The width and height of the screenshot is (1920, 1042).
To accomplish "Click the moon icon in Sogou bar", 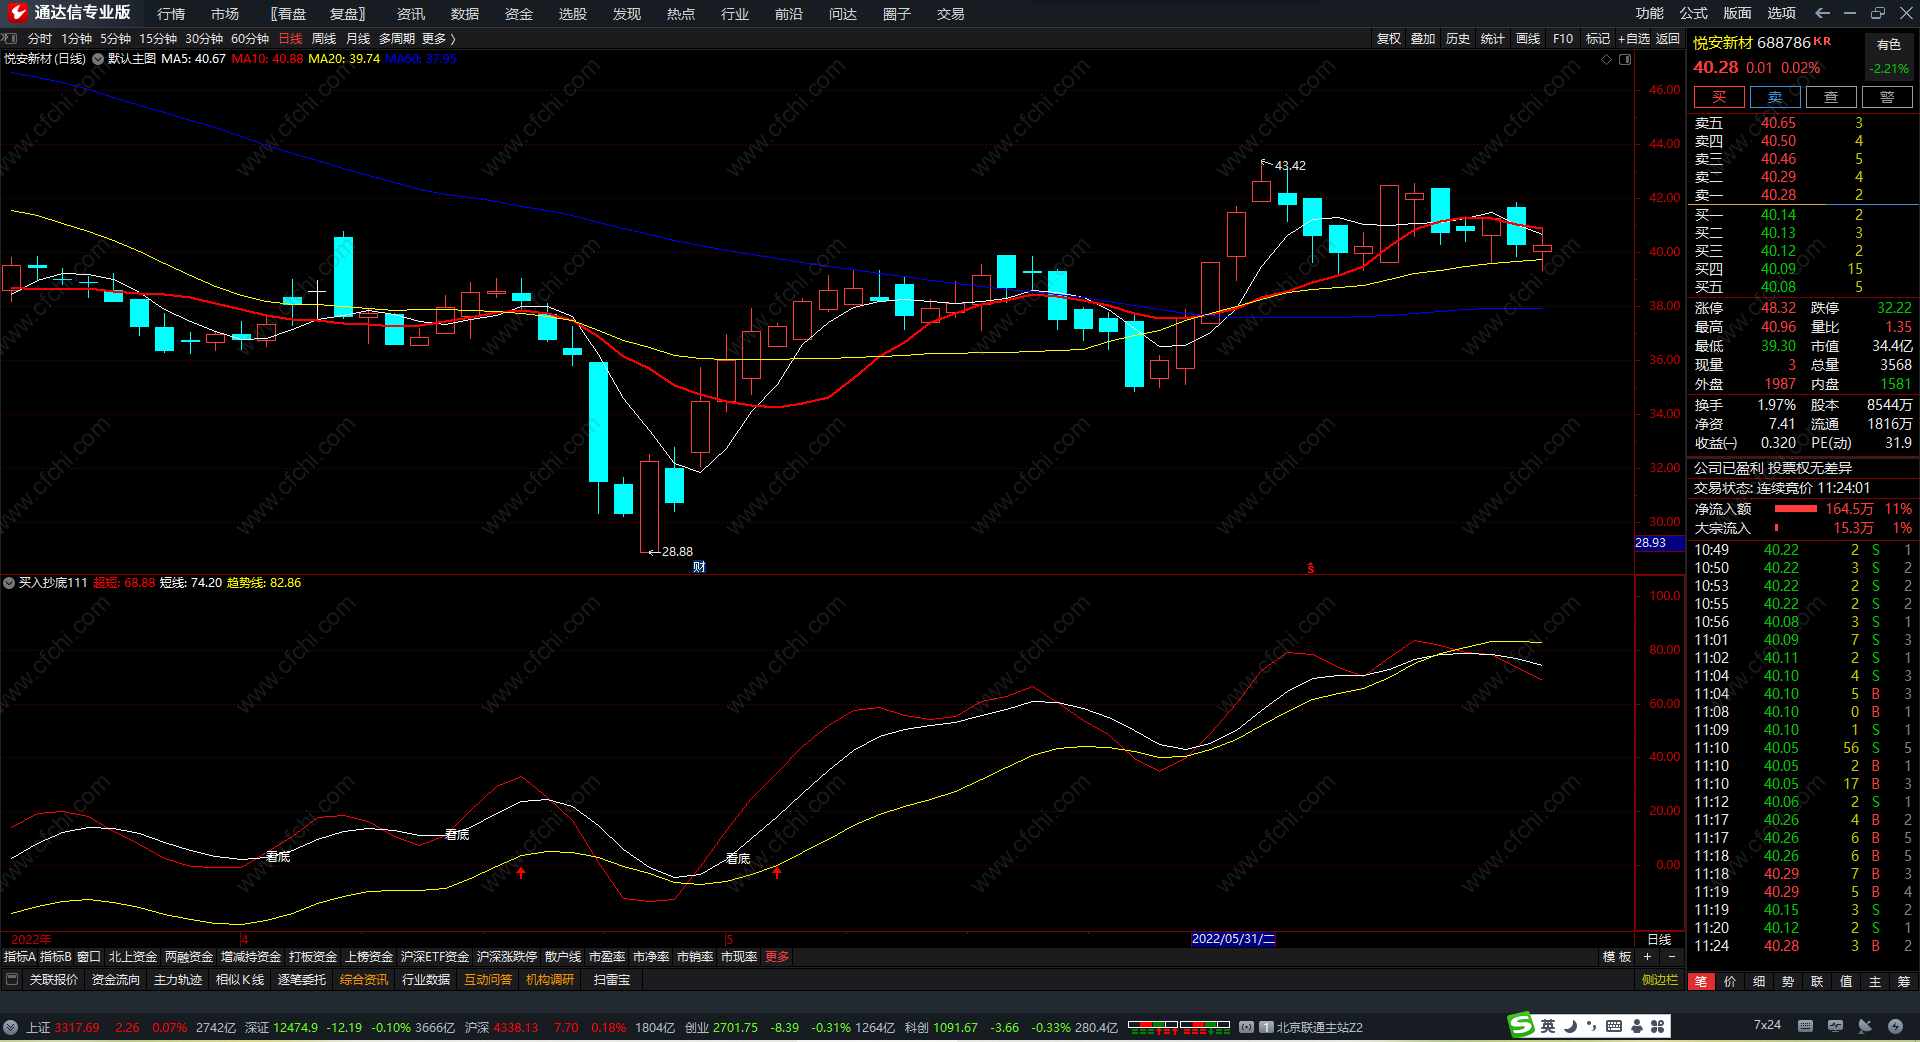I will click(x=1570, y=1026).
